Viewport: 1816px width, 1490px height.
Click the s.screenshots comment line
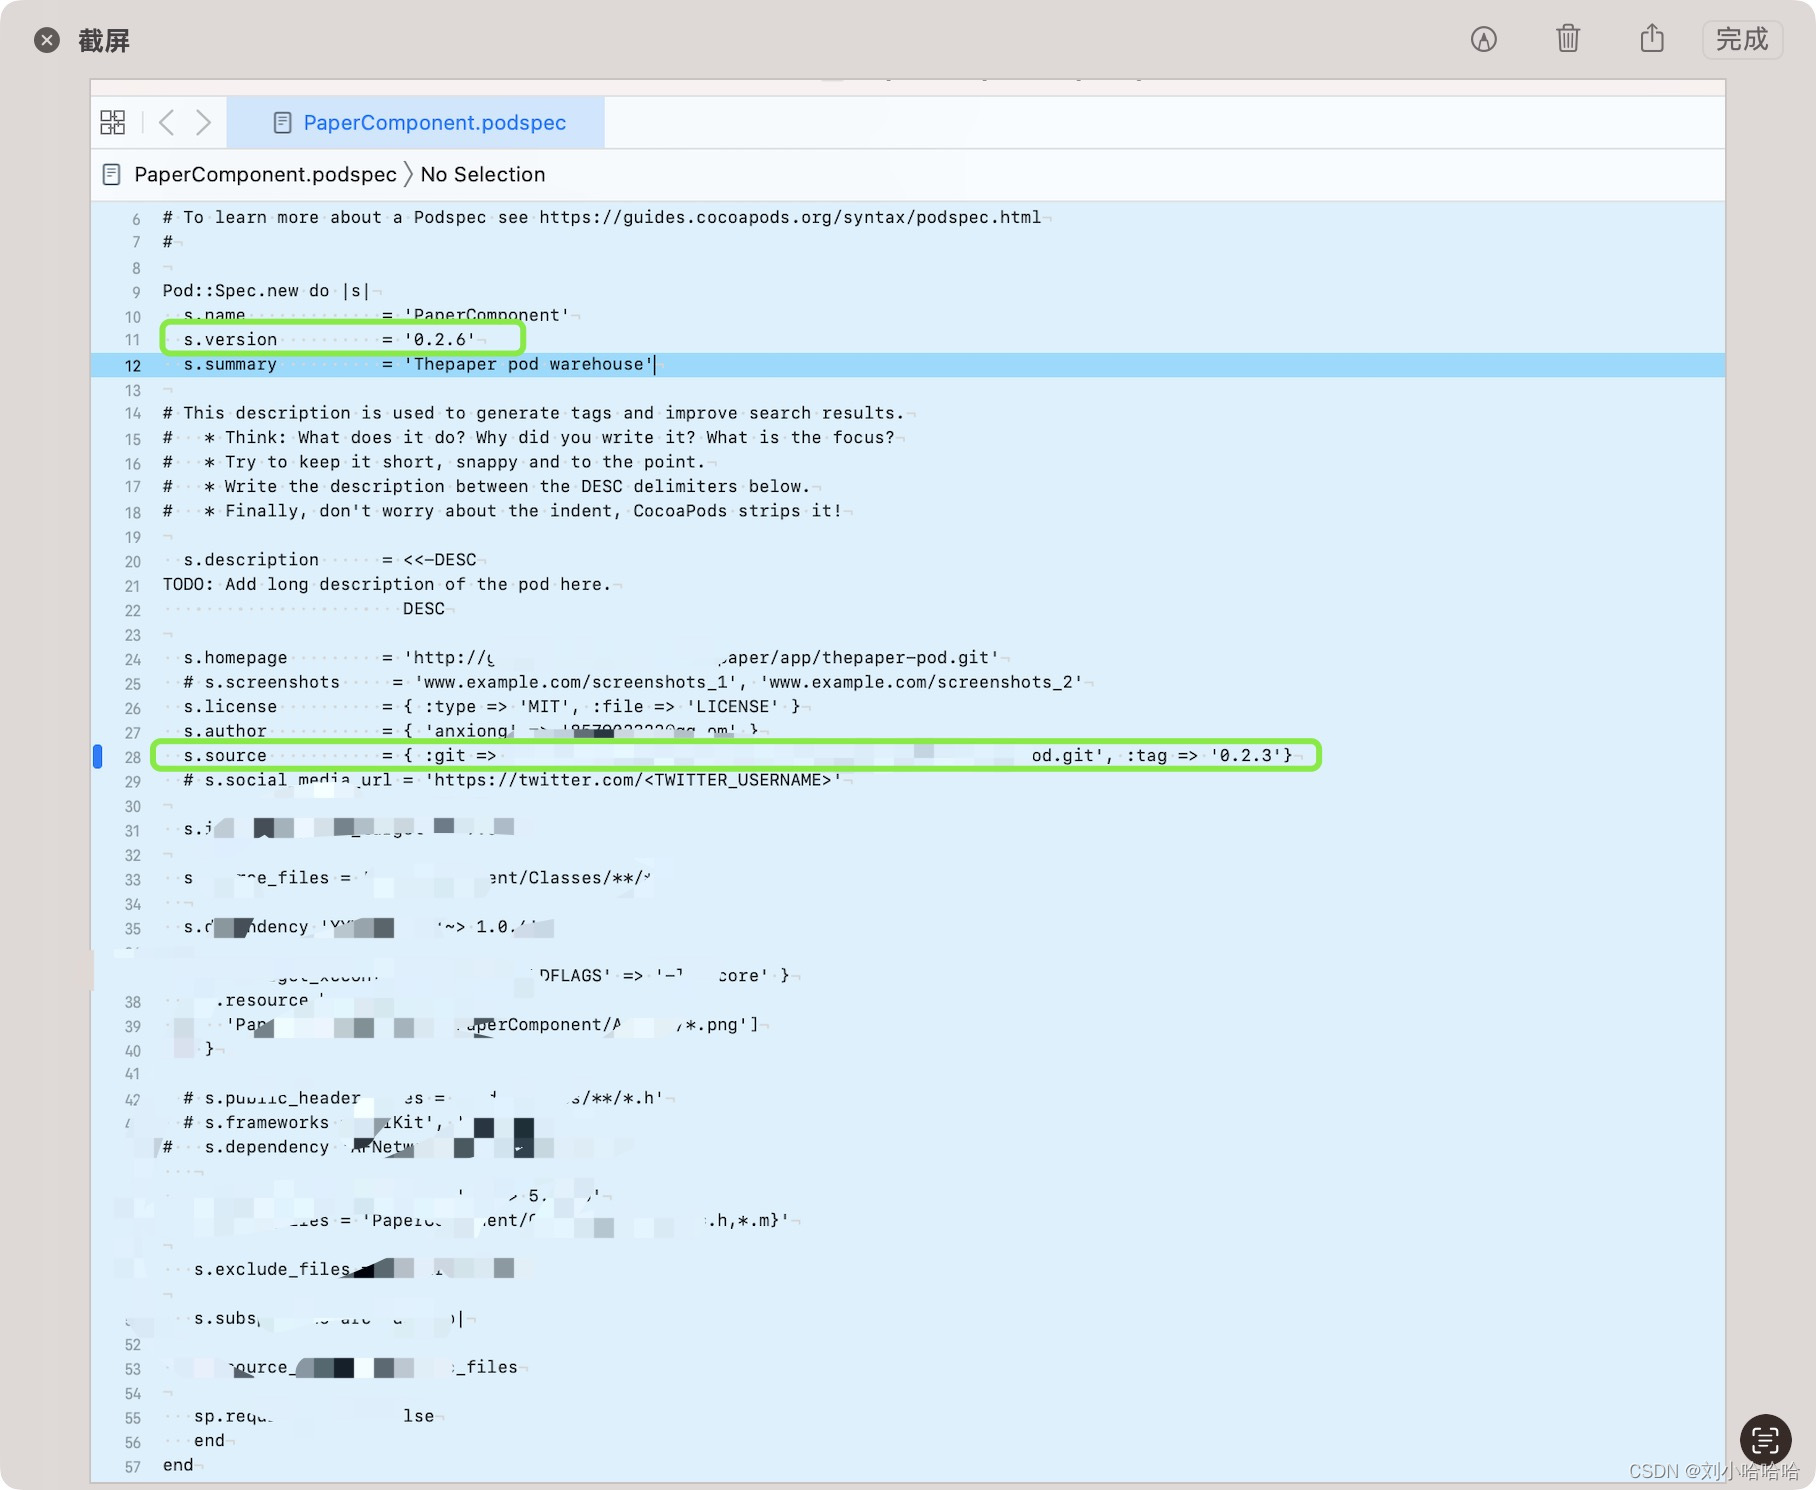point(633,682)
